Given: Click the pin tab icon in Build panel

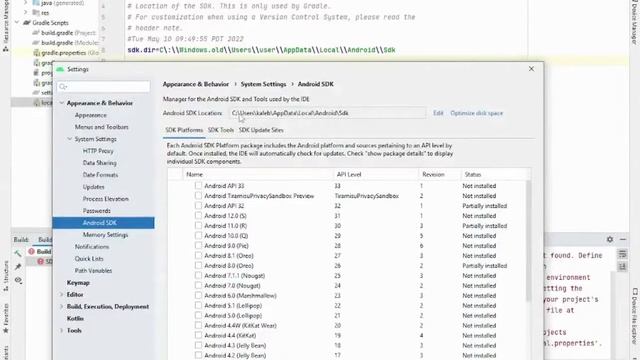Looking at the screenshot, I should pyautogui.click(x=18, y=267).
